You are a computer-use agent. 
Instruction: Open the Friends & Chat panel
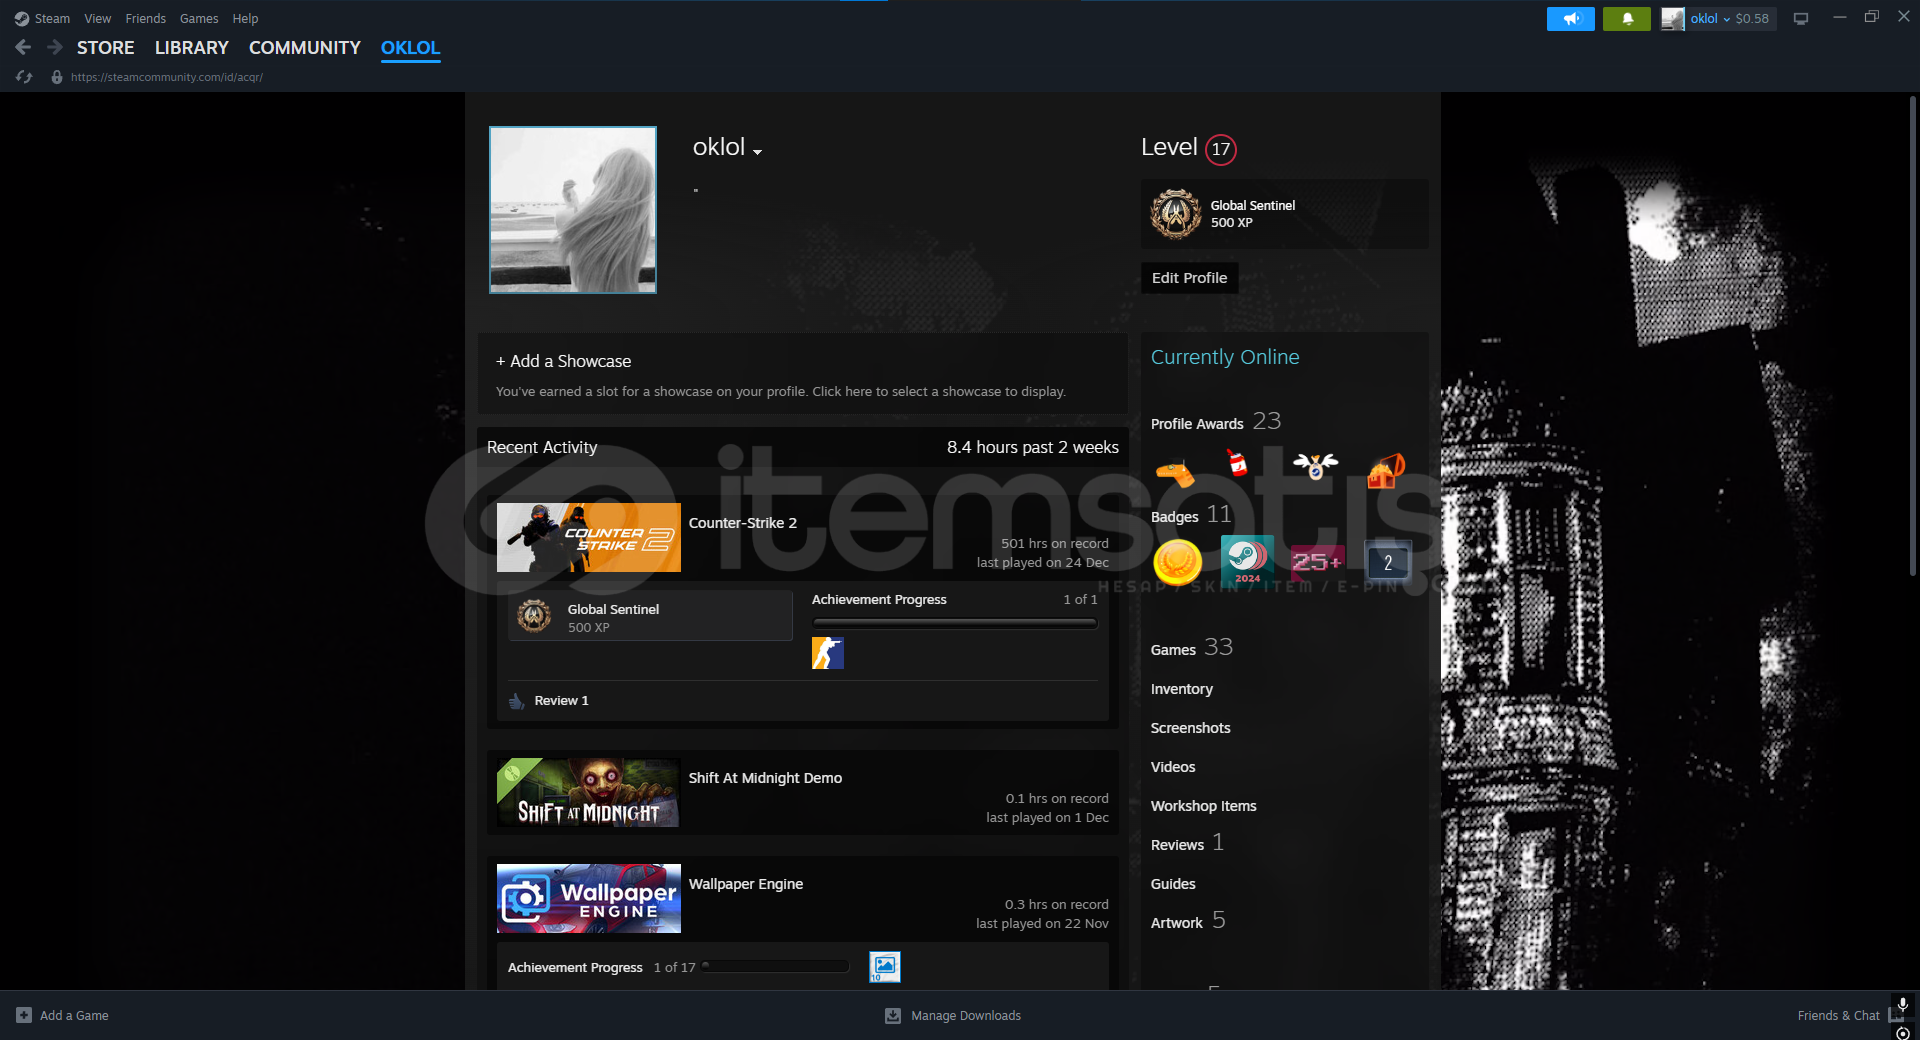(x=1839, y=1016)
